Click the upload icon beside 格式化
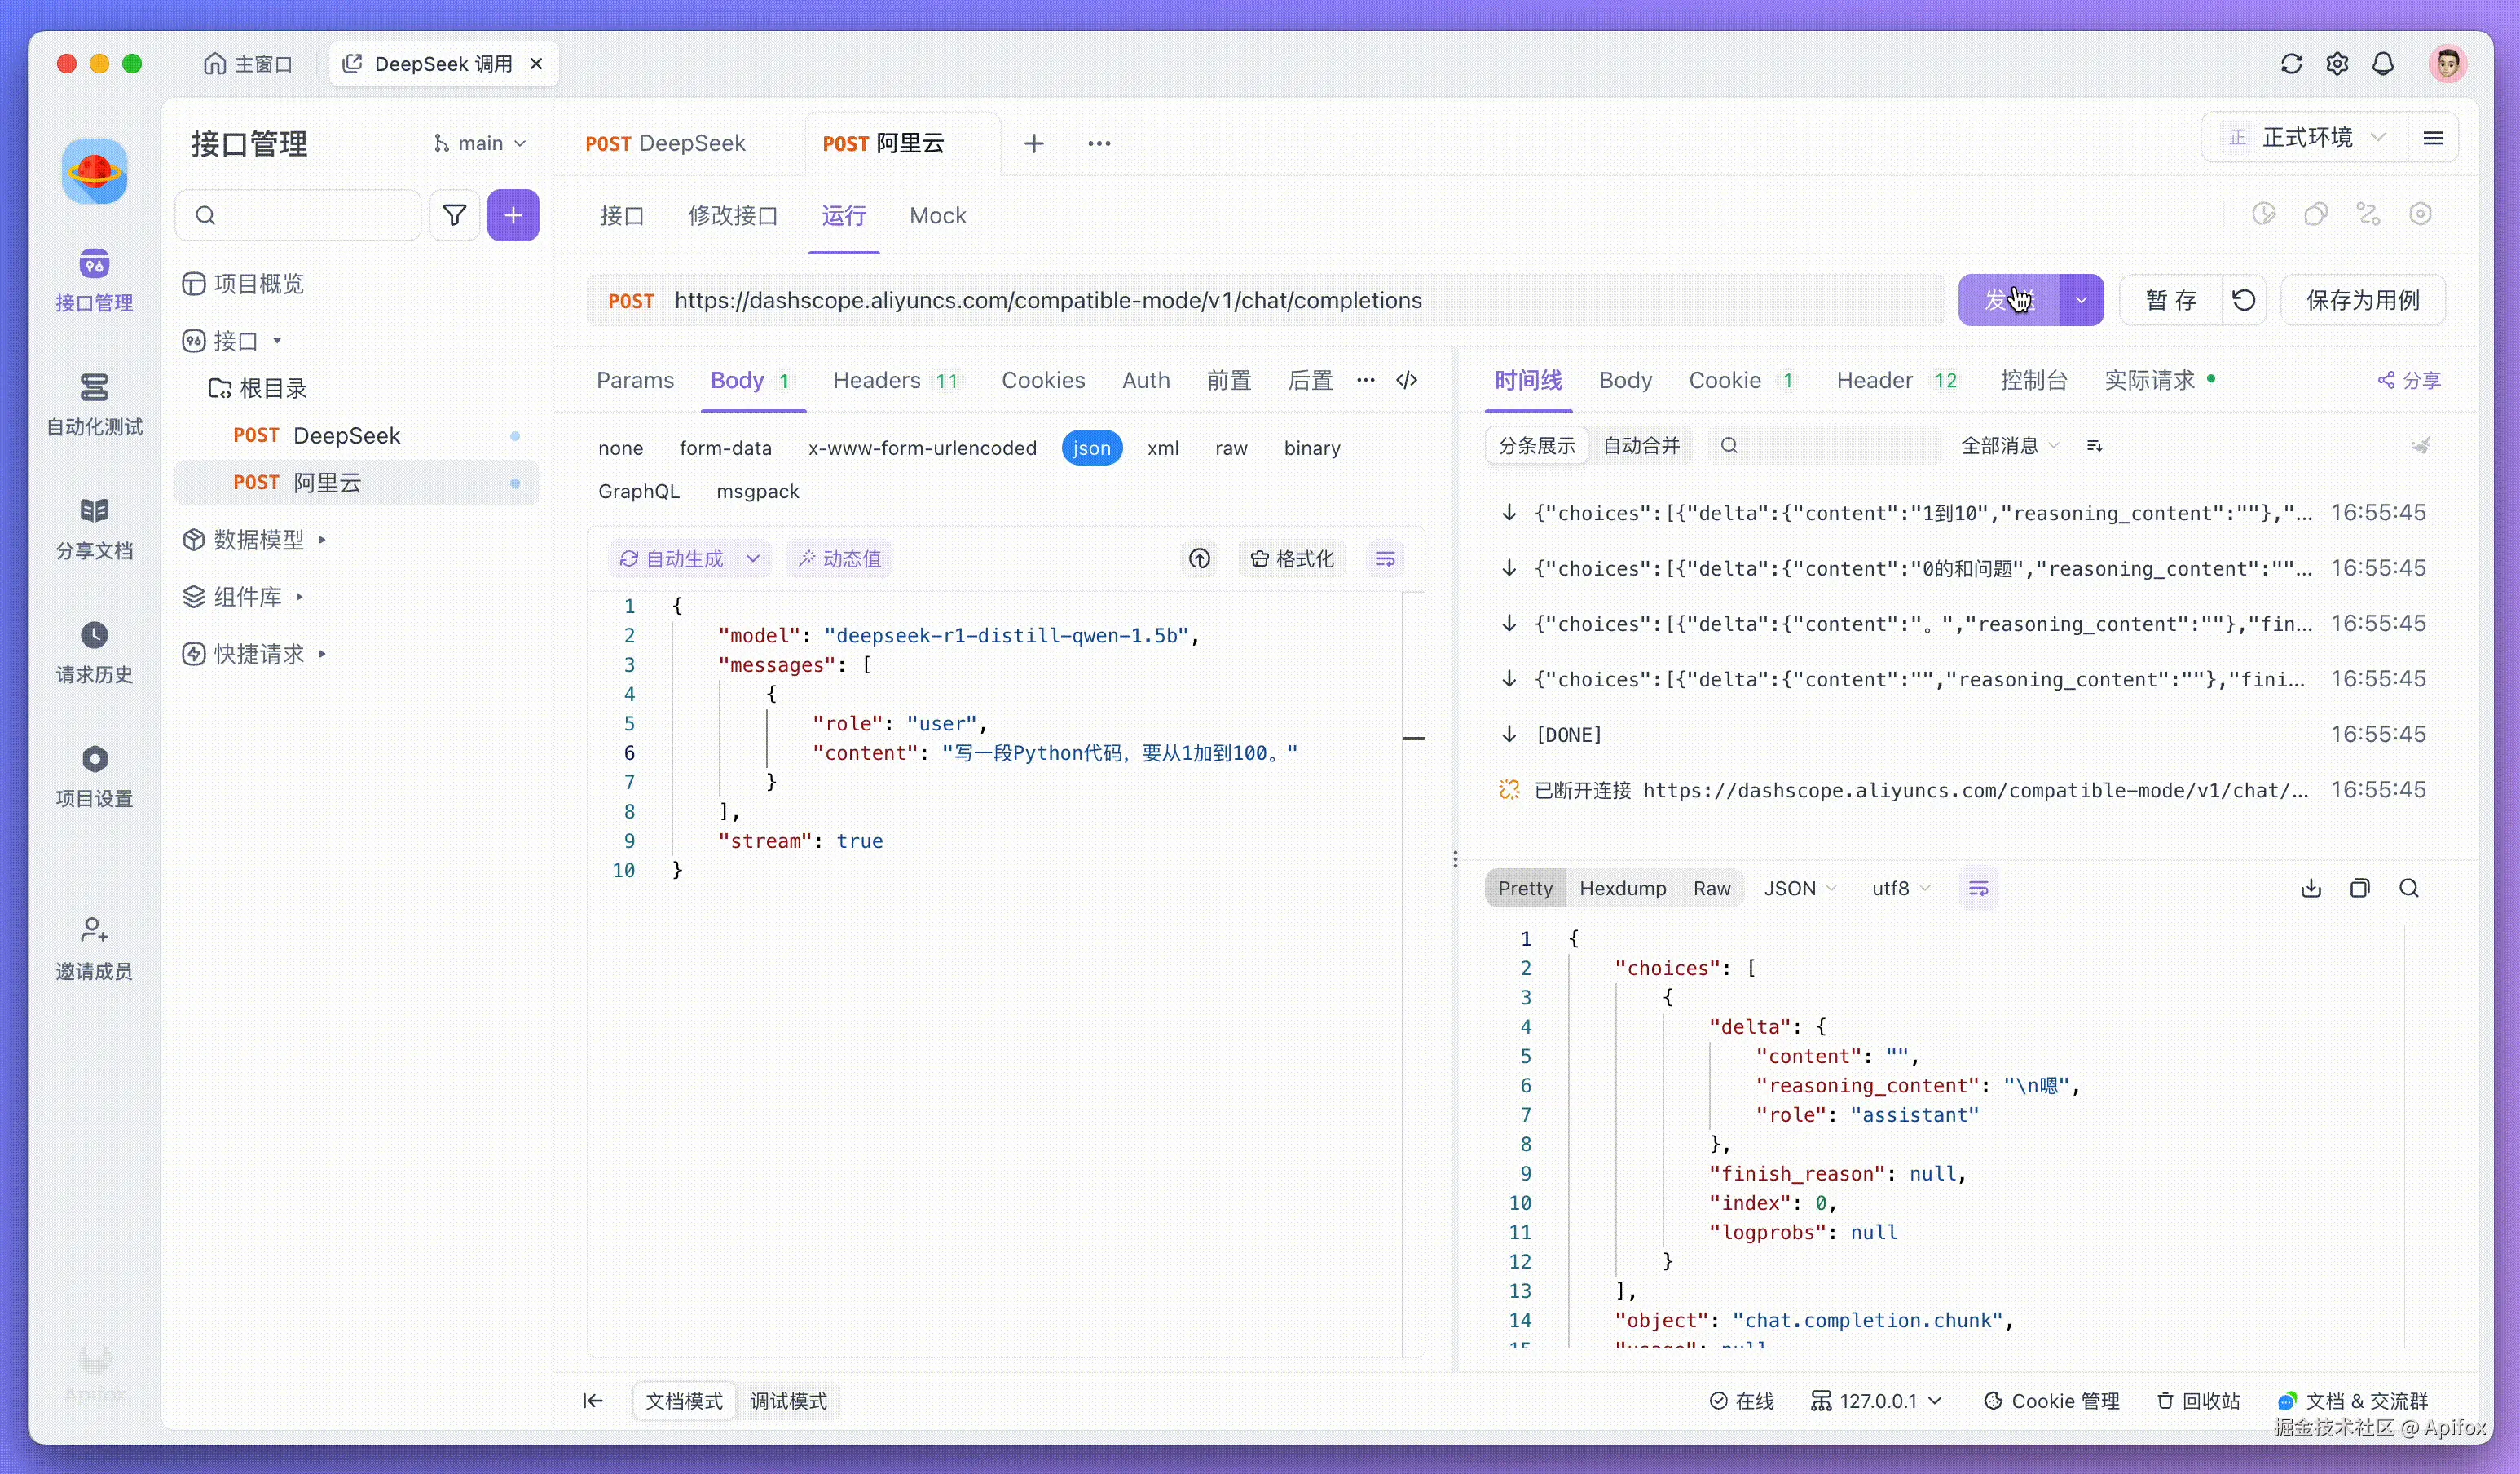2520x1474 pixels. pyautogui.click(x=1200, y=559)
